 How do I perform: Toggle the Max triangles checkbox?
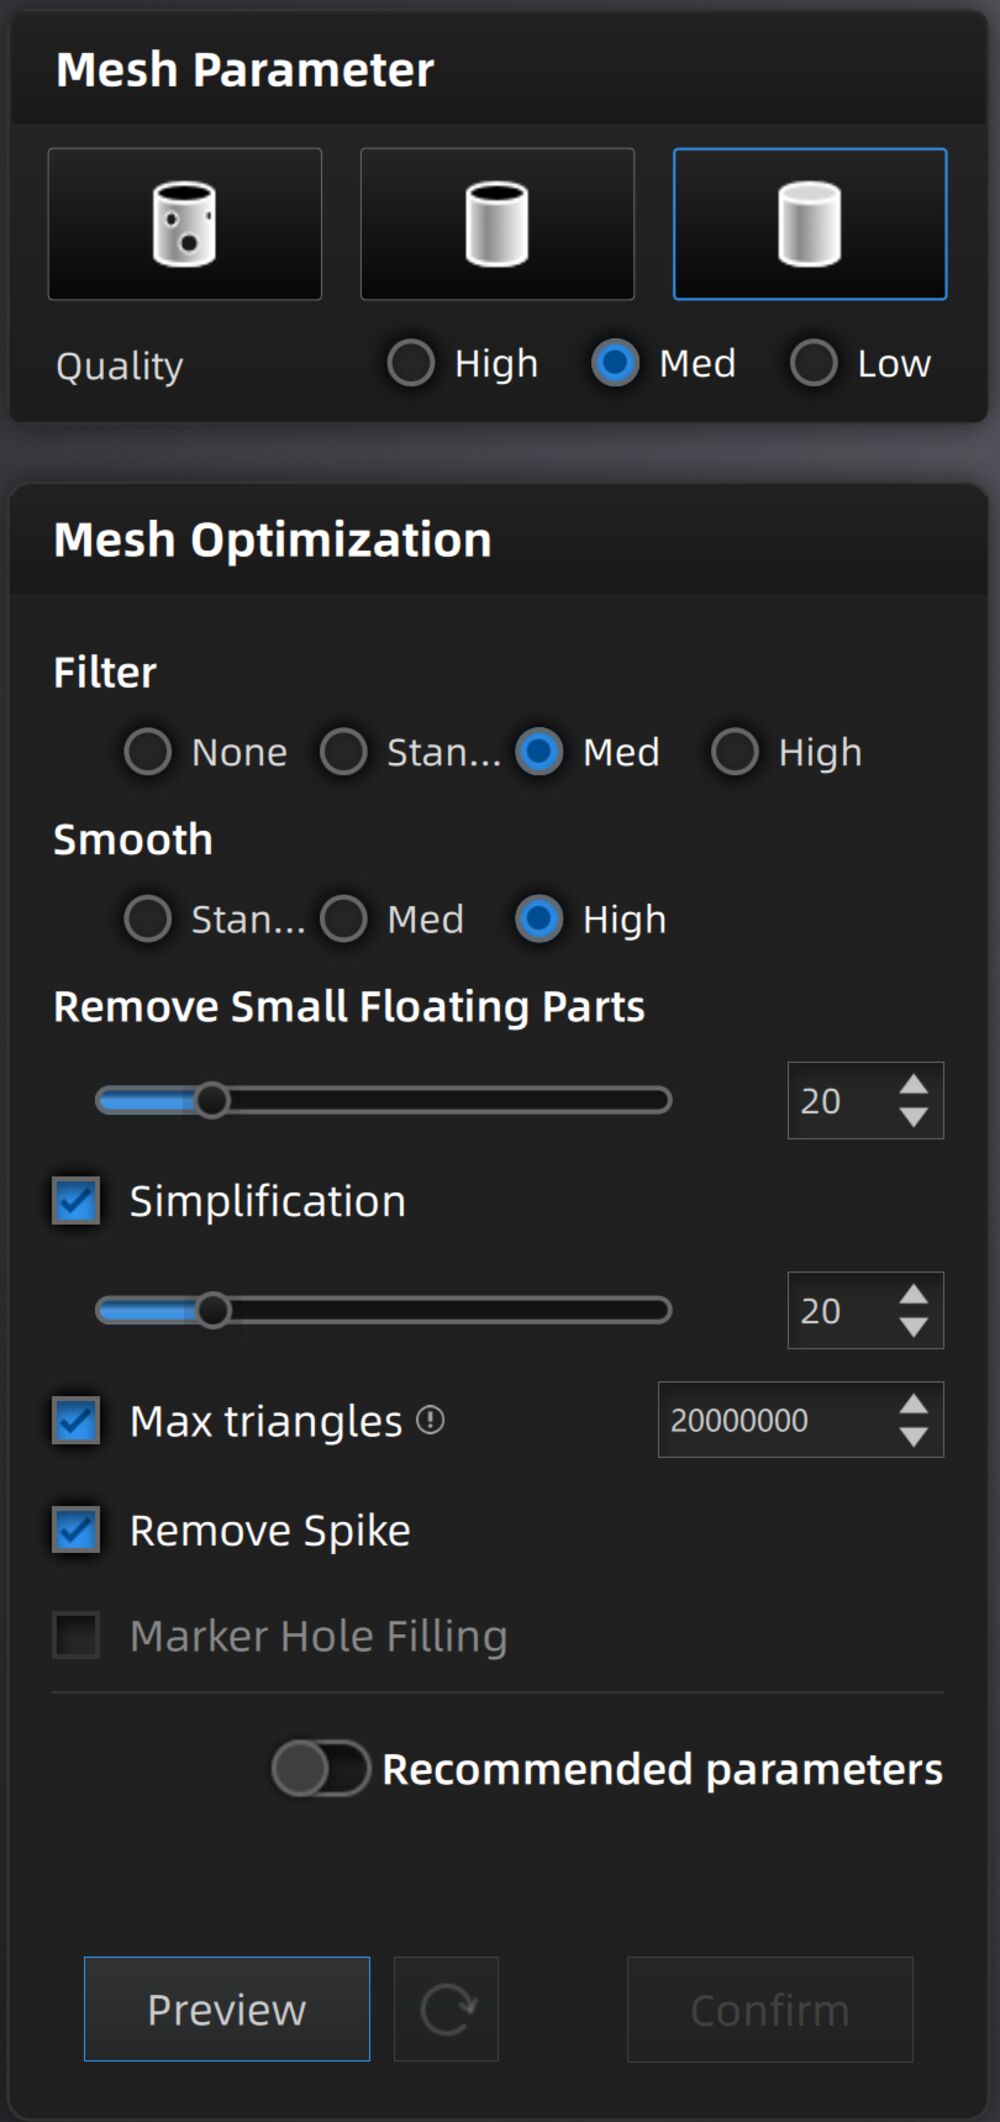pyautogui.click(x=76, y=1420)
